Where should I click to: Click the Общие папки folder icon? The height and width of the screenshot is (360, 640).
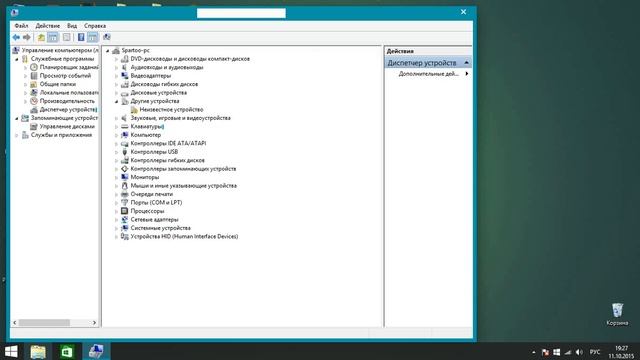34,84
